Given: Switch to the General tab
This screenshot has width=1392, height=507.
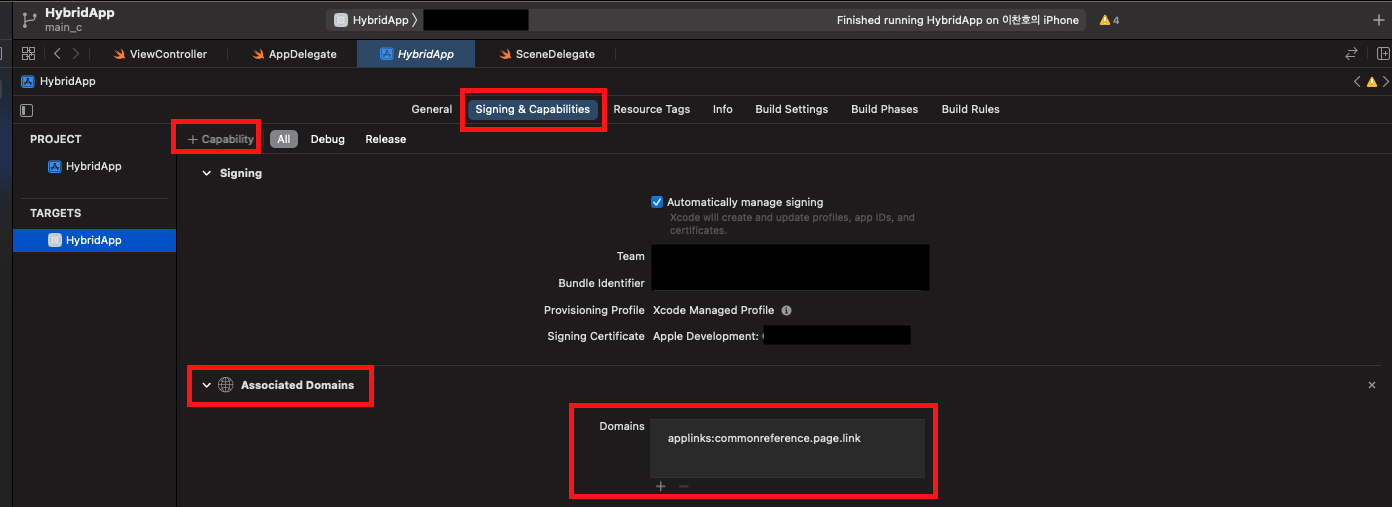Looking at the screenshot, I should 432,109.
